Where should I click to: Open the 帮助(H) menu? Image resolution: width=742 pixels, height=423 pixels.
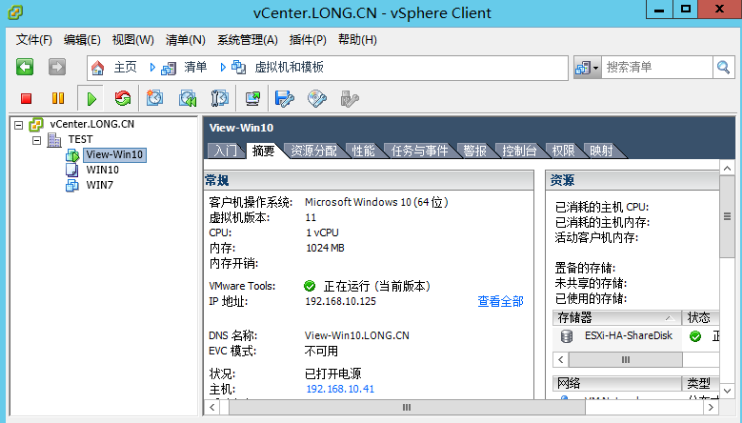coord(357,40)
